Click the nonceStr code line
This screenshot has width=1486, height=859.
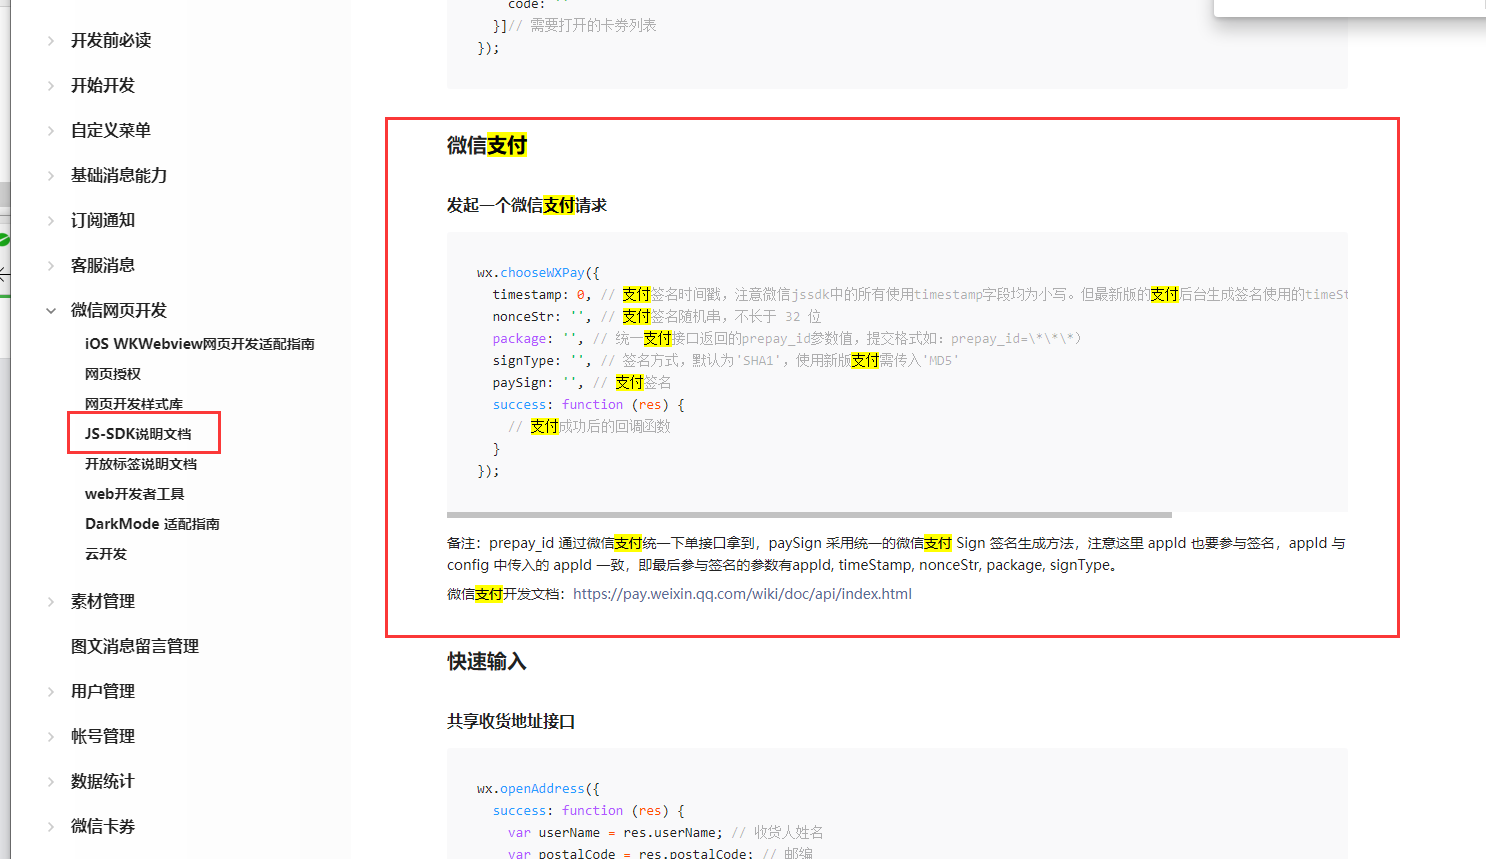657,316
